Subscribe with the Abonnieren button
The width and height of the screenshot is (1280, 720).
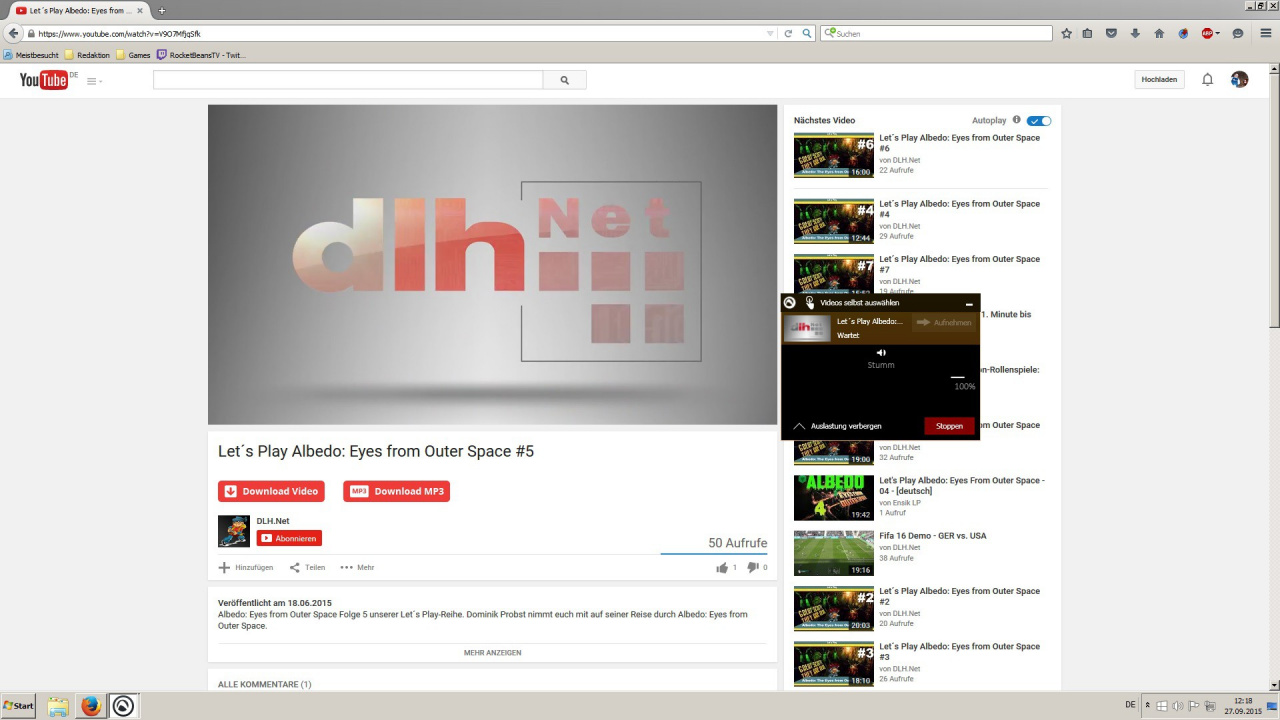(289, 538)
